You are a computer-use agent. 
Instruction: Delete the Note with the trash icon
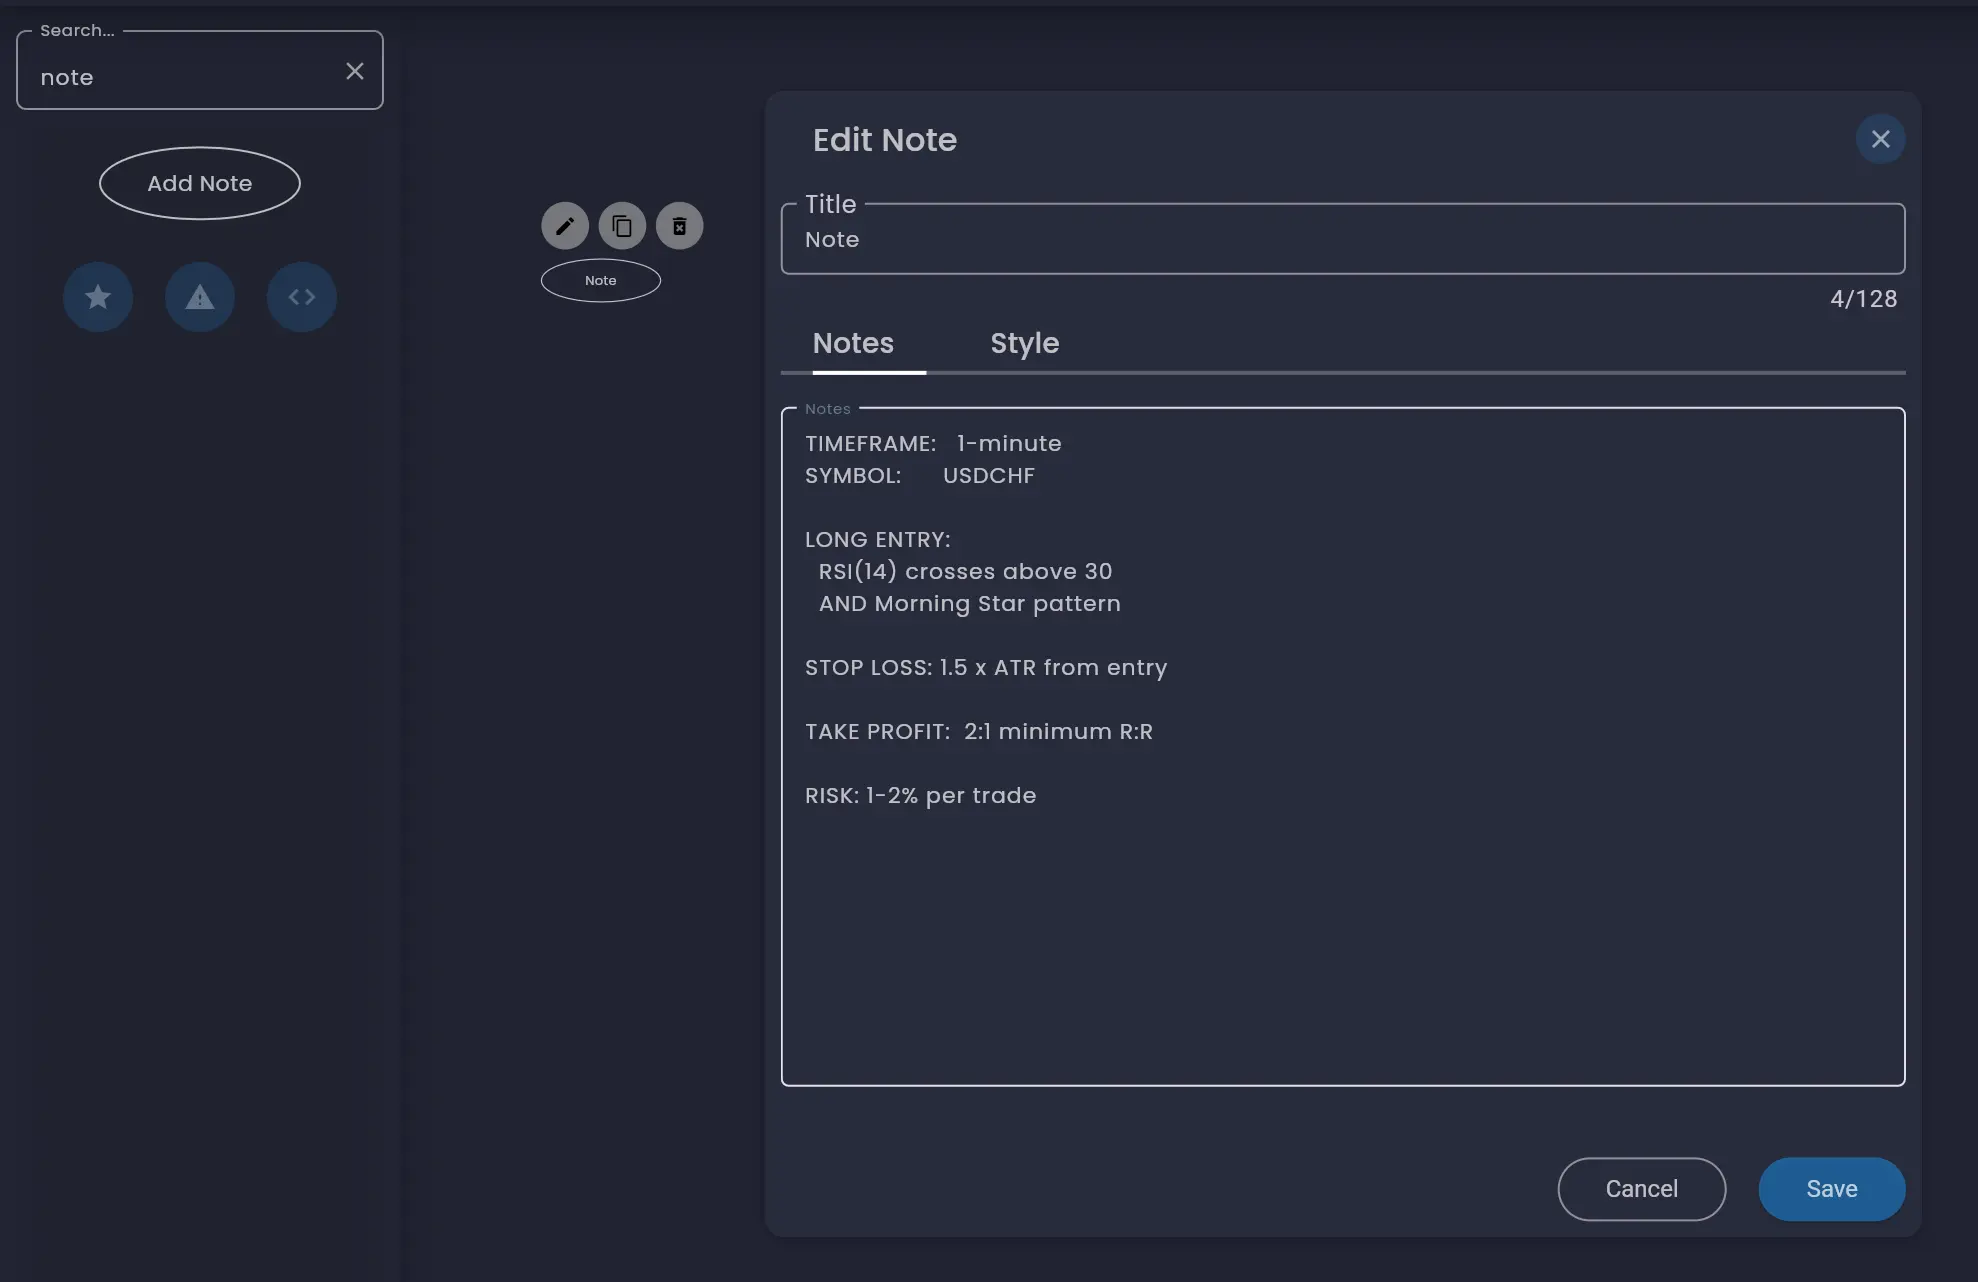(680, 225)
